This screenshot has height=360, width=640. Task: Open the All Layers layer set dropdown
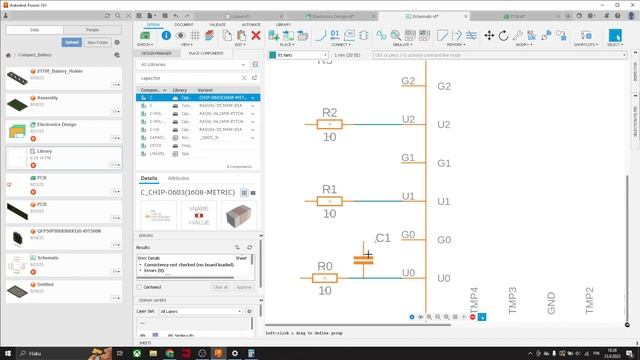tap(200, 311)
